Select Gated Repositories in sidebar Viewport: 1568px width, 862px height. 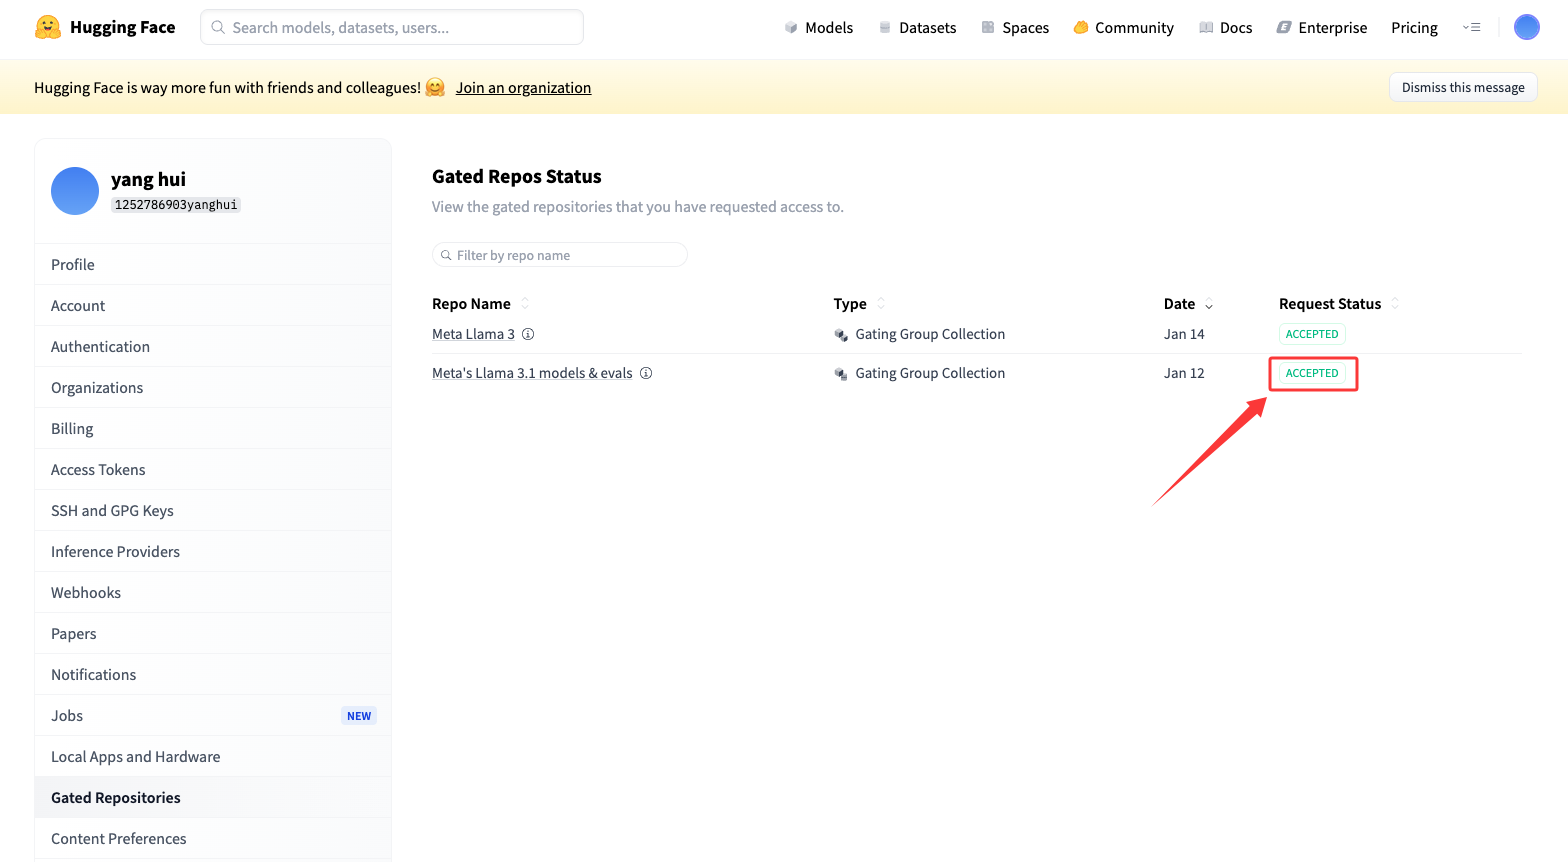(213, 797)
